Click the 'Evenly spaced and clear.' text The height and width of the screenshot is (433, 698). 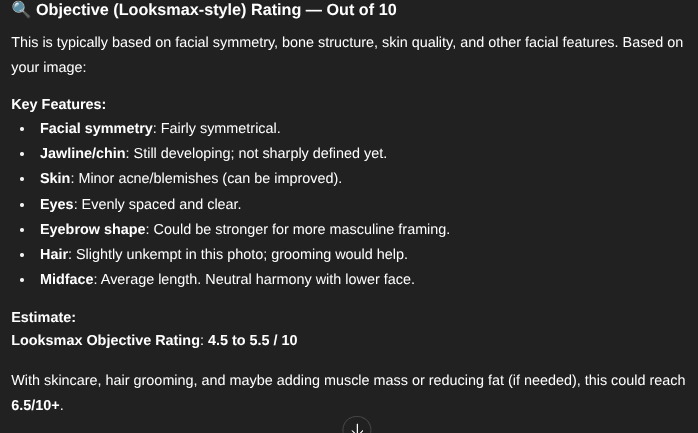tap(162, 204)
